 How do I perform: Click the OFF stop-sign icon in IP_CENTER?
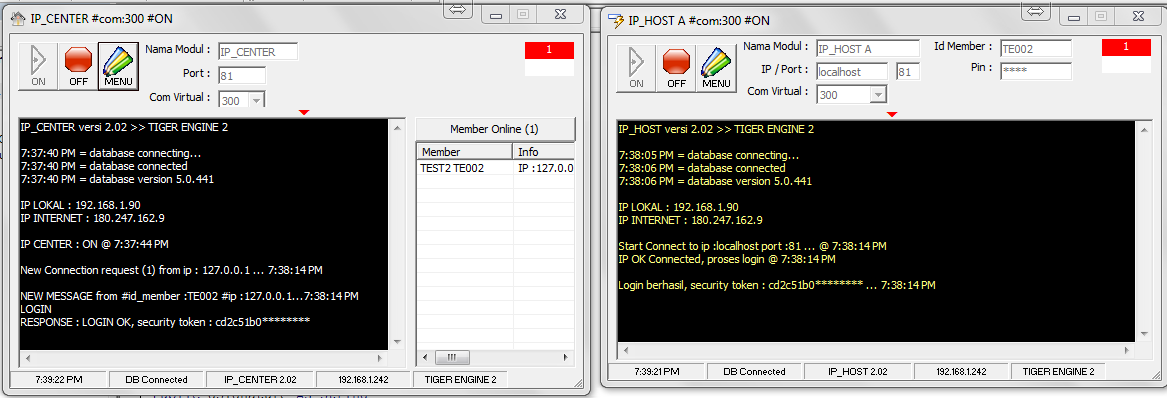click(x=78, y=65)
